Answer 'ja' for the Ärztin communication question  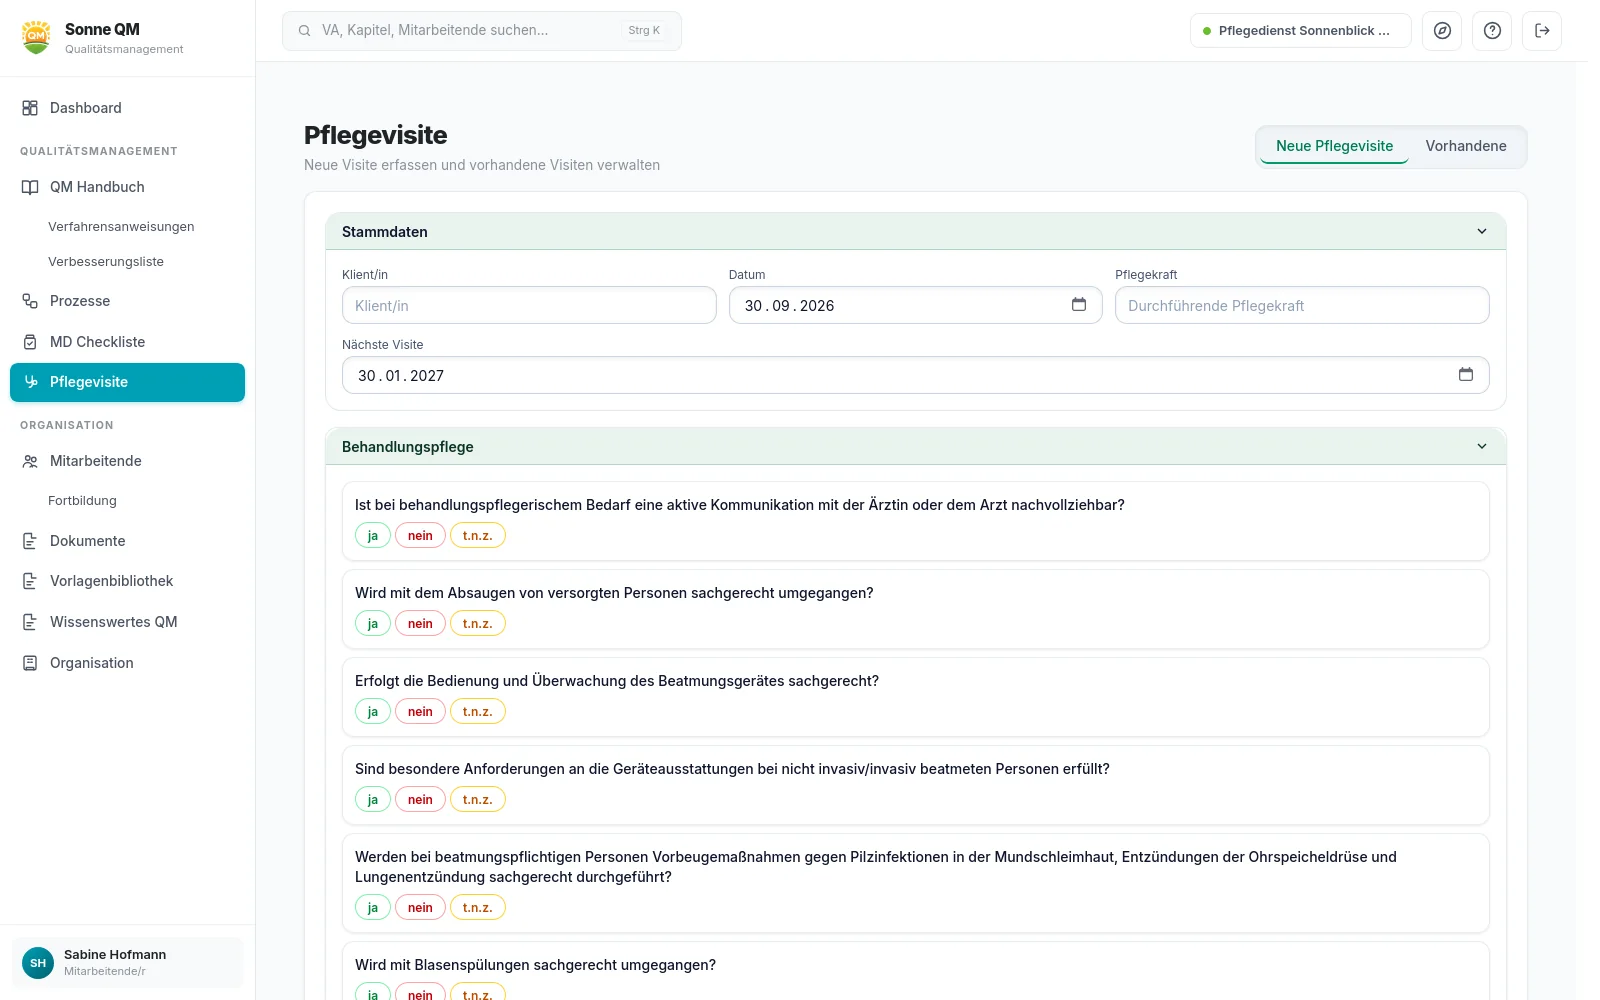click(372, 536)
